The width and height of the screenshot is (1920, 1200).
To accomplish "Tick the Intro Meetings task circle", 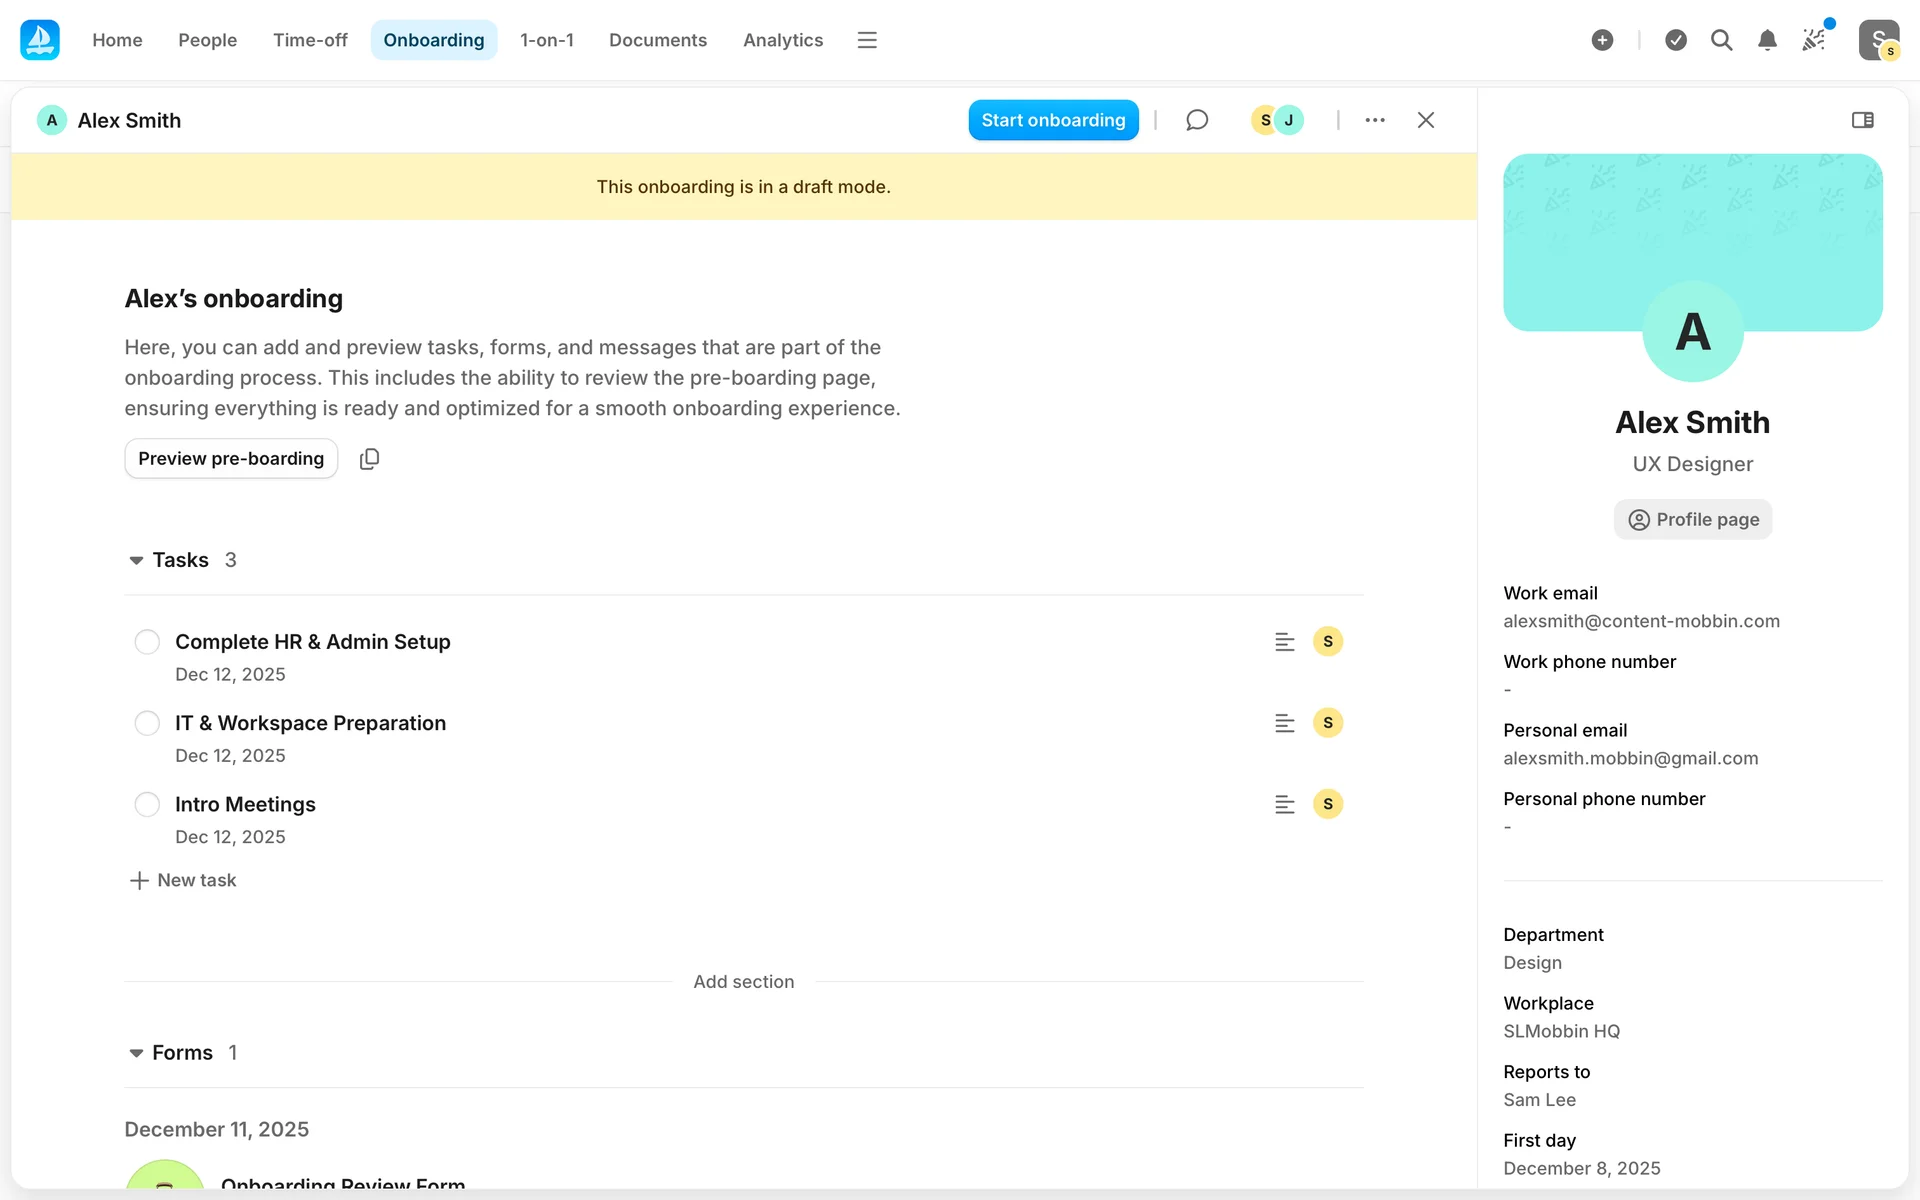I will pos(147,805).
